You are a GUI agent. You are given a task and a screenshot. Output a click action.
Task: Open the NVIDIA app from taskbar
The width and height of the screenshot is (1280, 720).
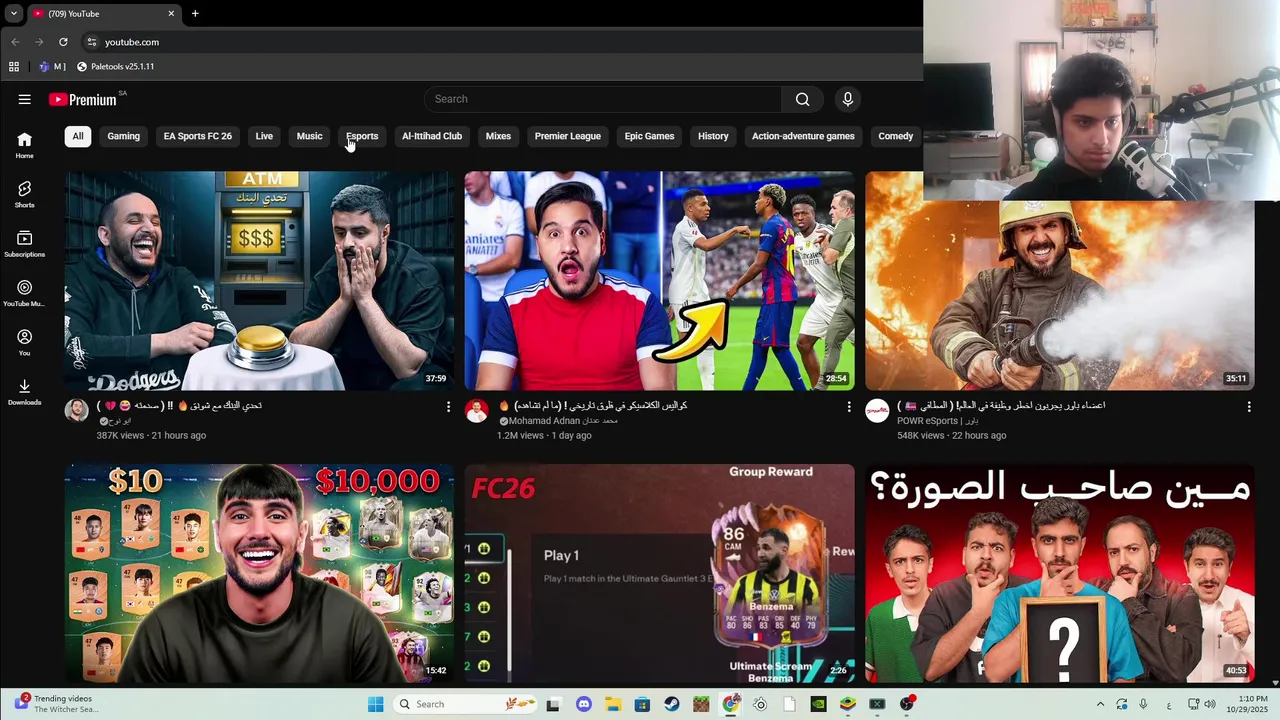click(x=819, y=704)
